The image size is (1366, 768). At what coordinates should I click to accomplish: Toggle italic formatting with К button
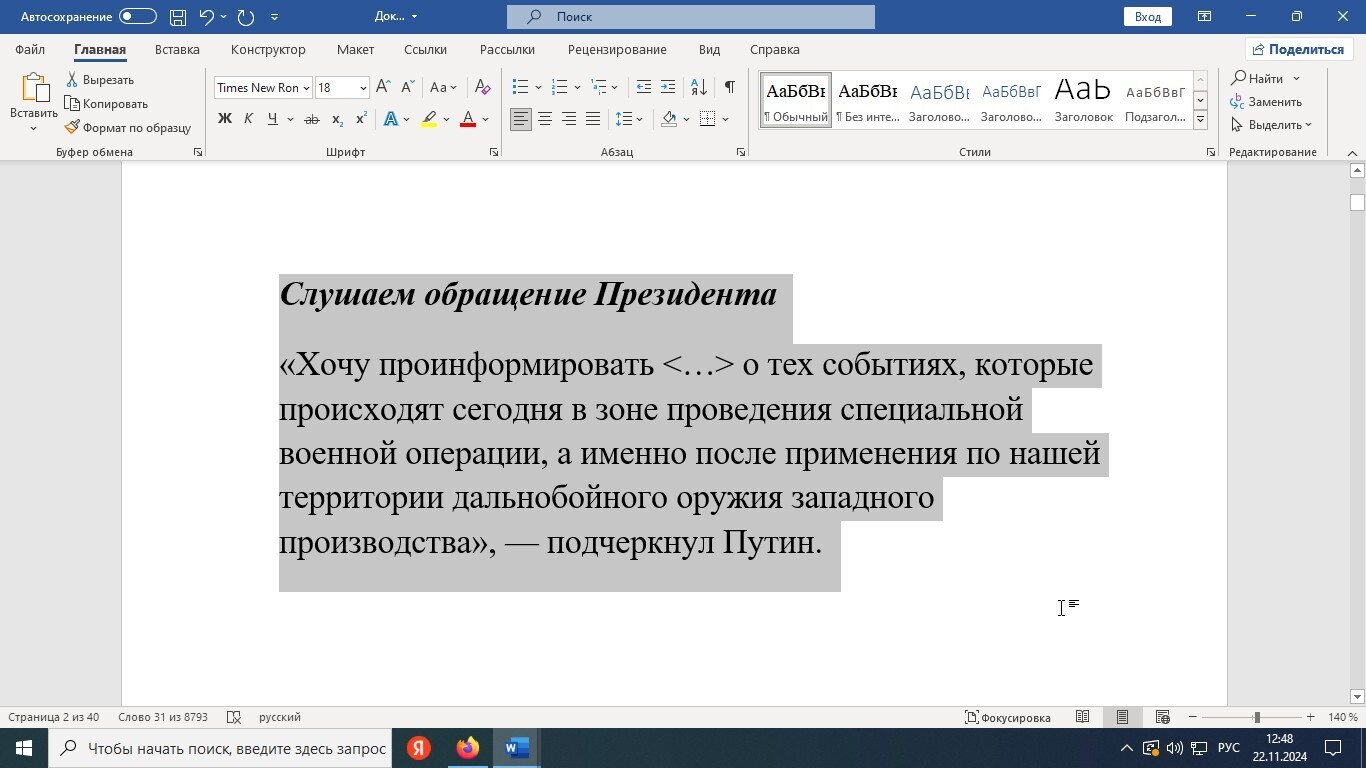[x=248, y=119]
